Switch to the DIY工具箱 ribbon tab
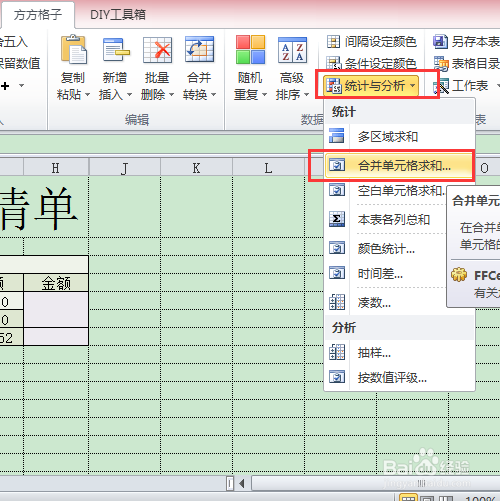This screenshot has width=500, height=501. [x=118, y=15]
